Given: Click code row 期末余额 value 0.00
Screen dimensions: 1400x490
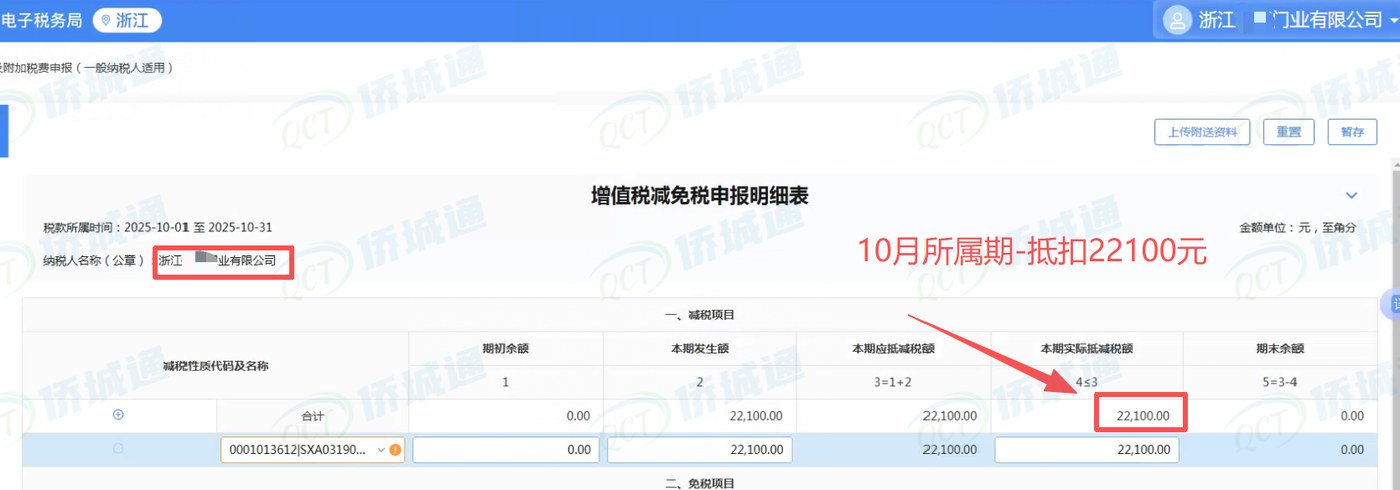Looking at the screenshot, I should tap(1352, 450).
